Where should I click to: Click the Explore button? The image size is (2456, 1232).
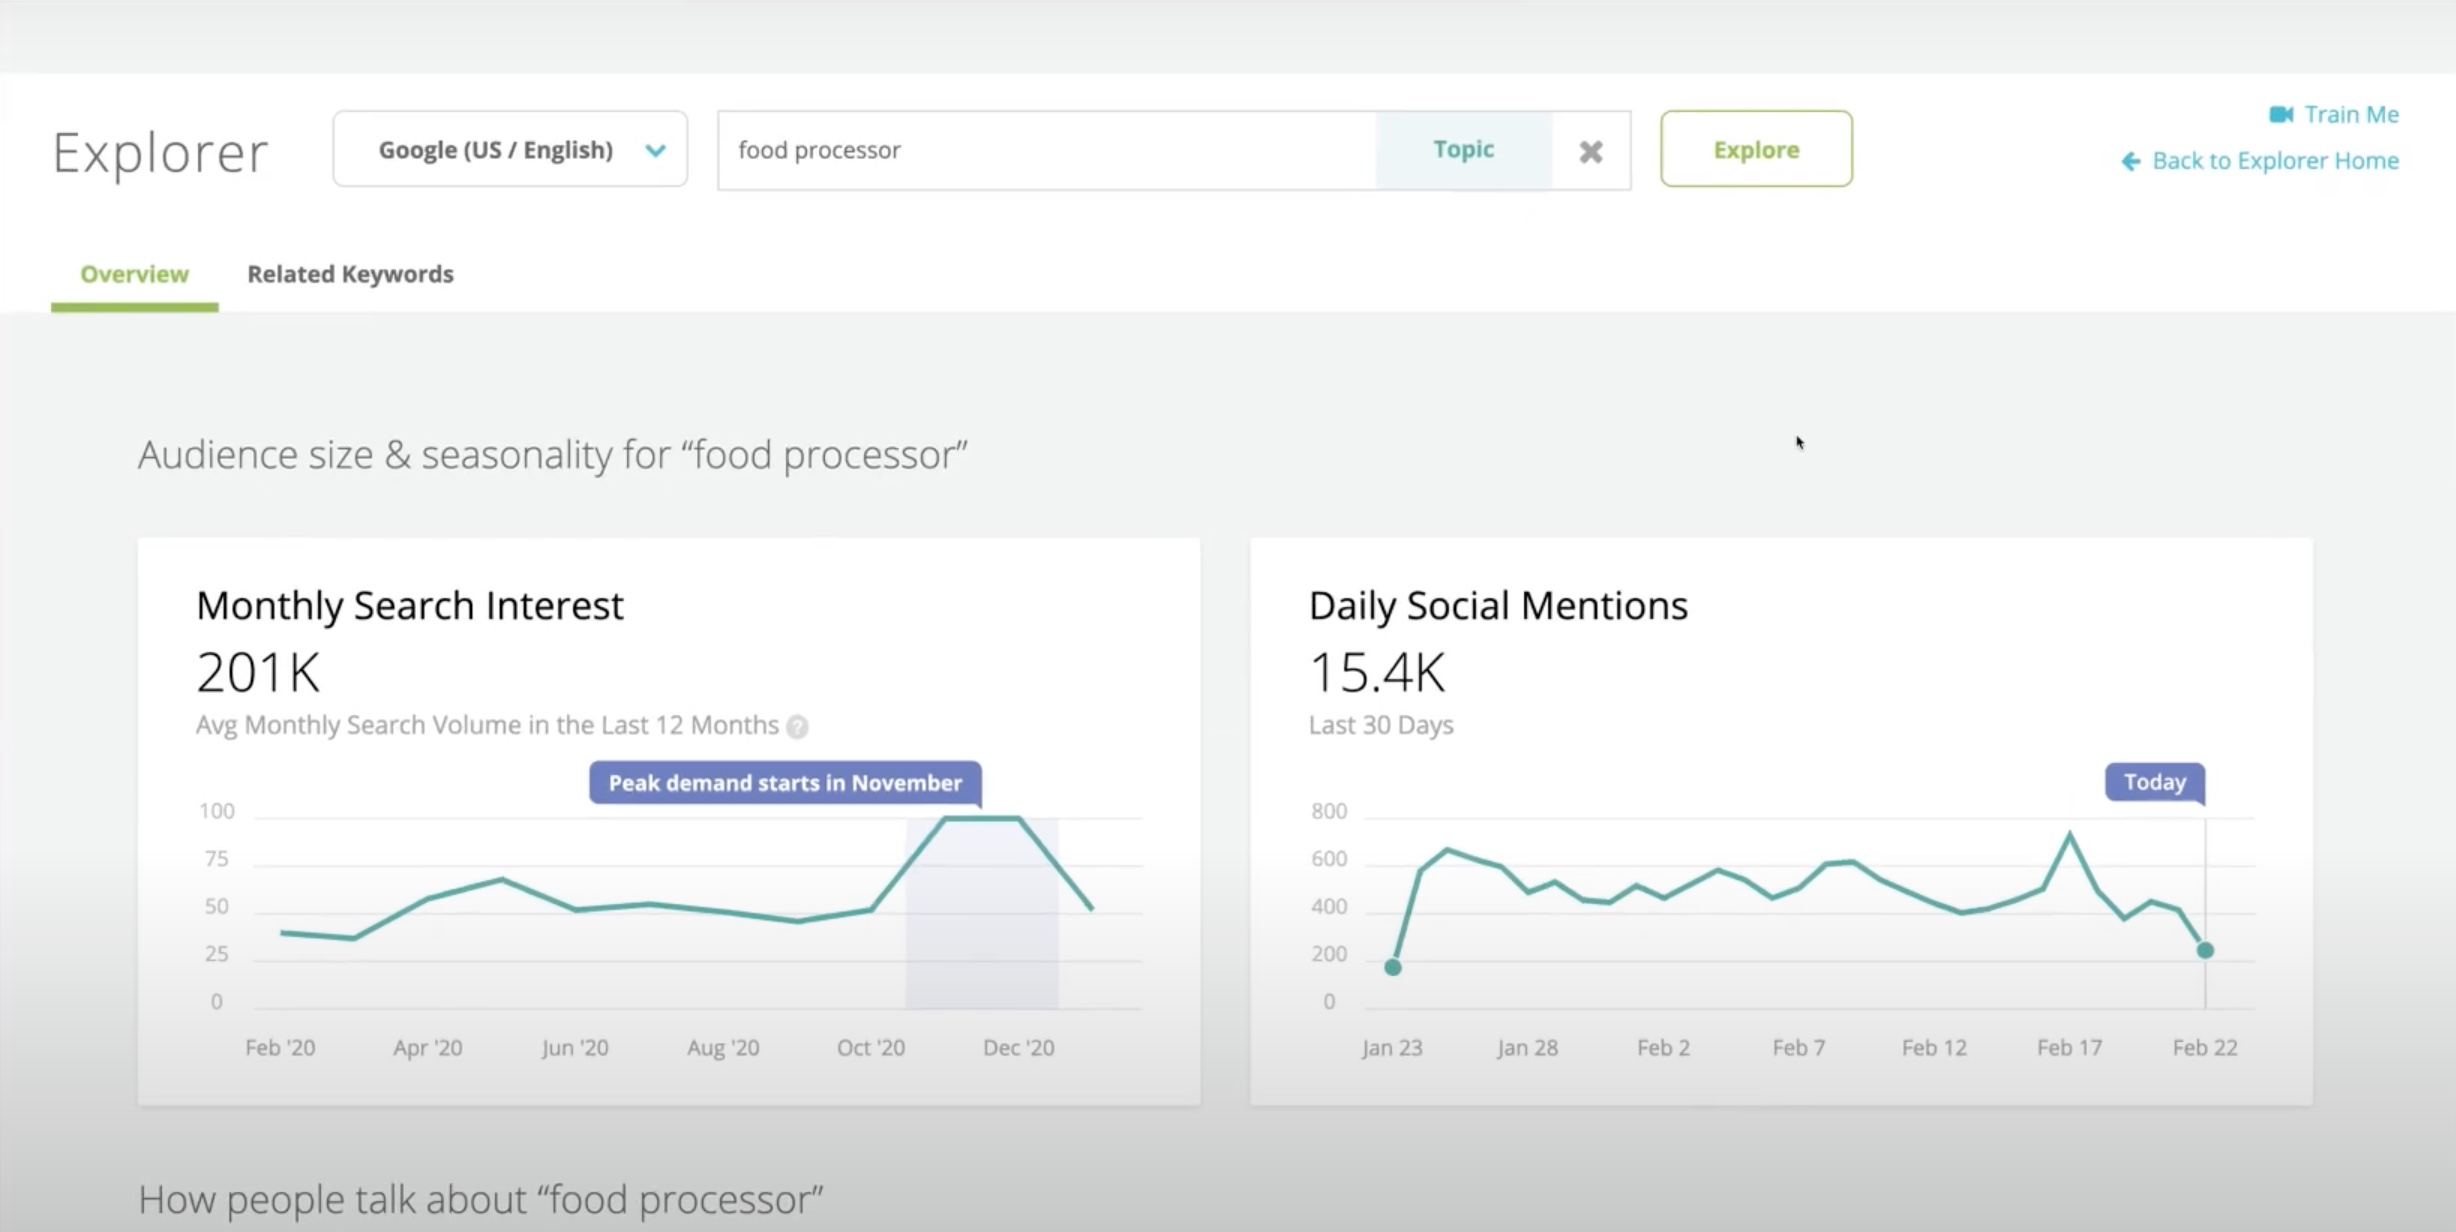tap(1755, 149)
